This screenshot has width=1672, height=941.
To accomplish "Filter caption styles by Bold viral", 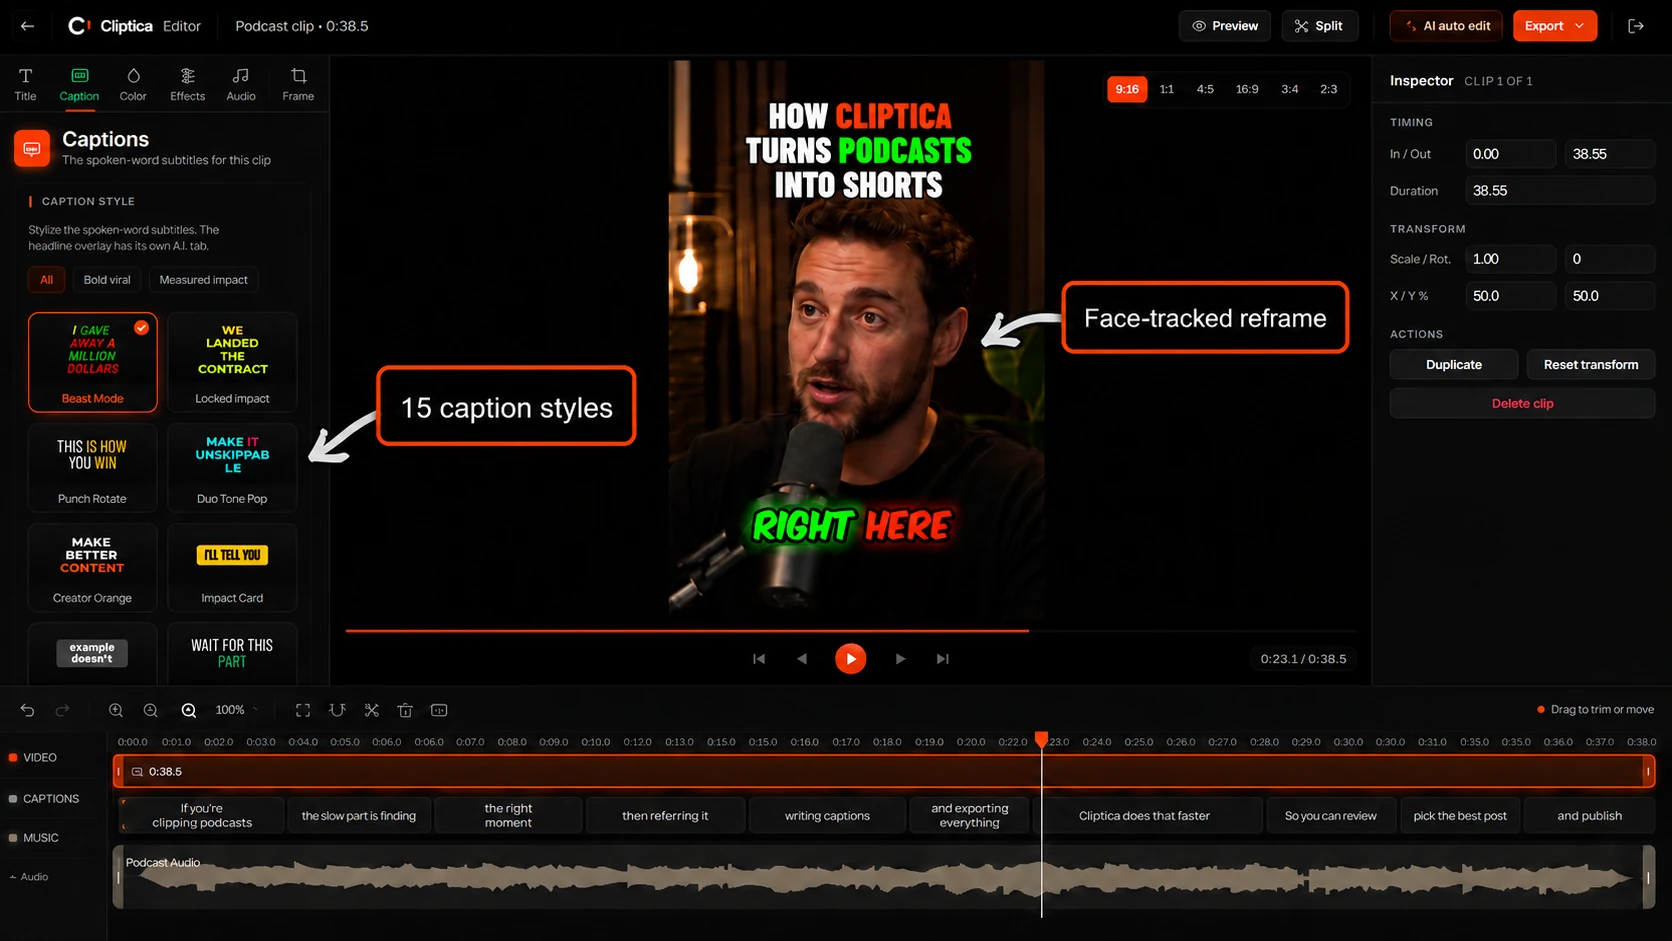I will click(107, 280).
